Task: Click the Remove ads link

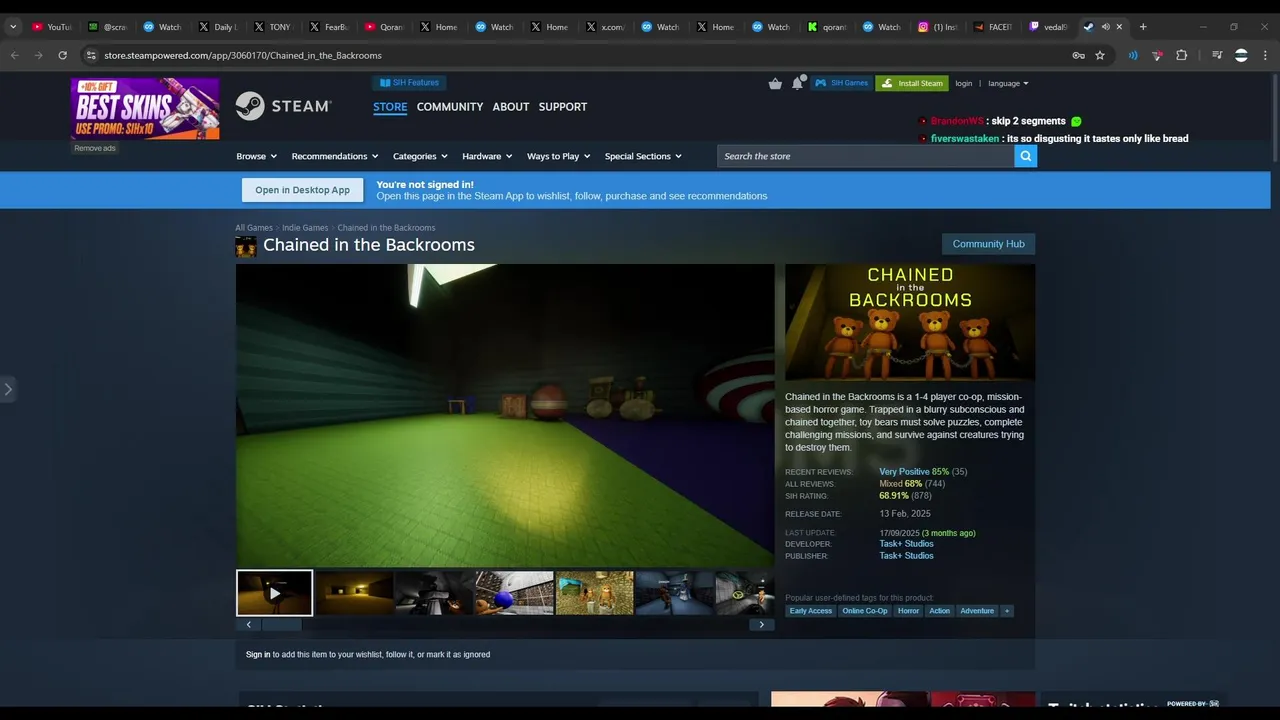Action: pos(95,148)
